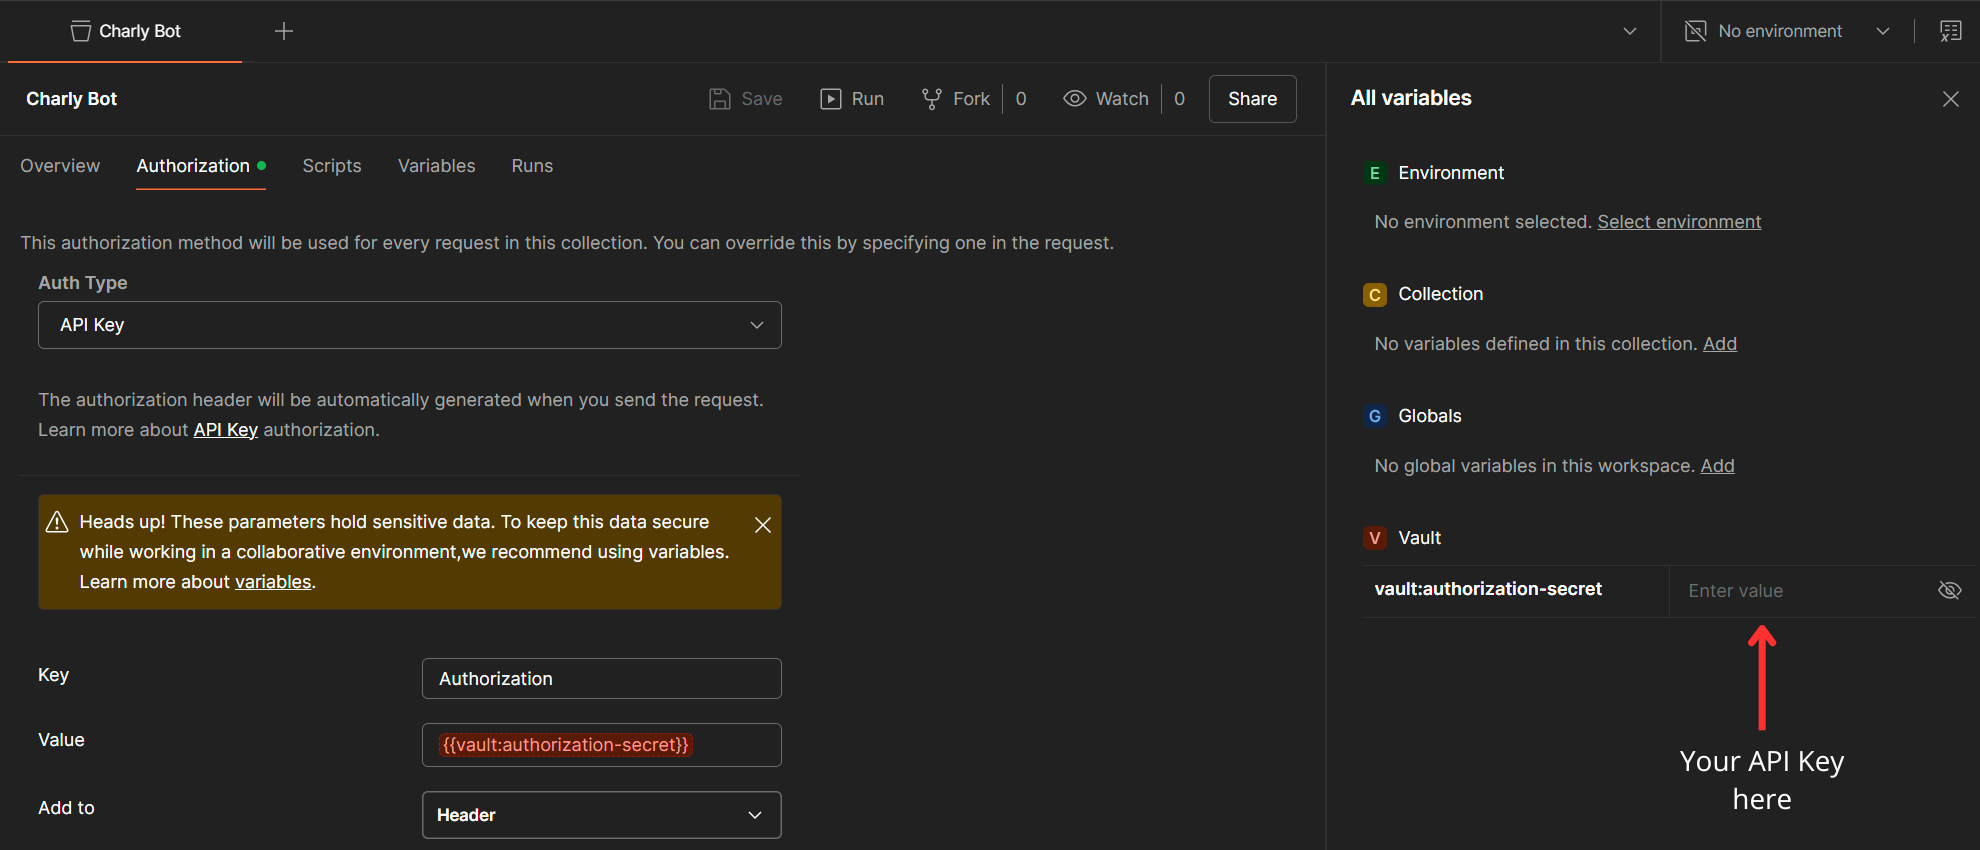This screenshot has height=850, width=1980.
Task: Click the Value field with vault variable
Action: [x=602, y=745]
